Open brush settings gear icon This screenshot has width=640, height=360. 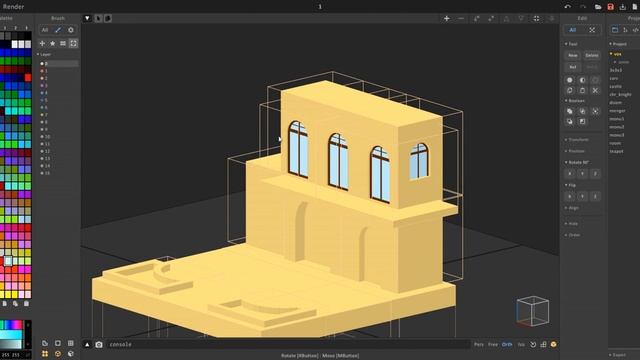tap(71, 30)
